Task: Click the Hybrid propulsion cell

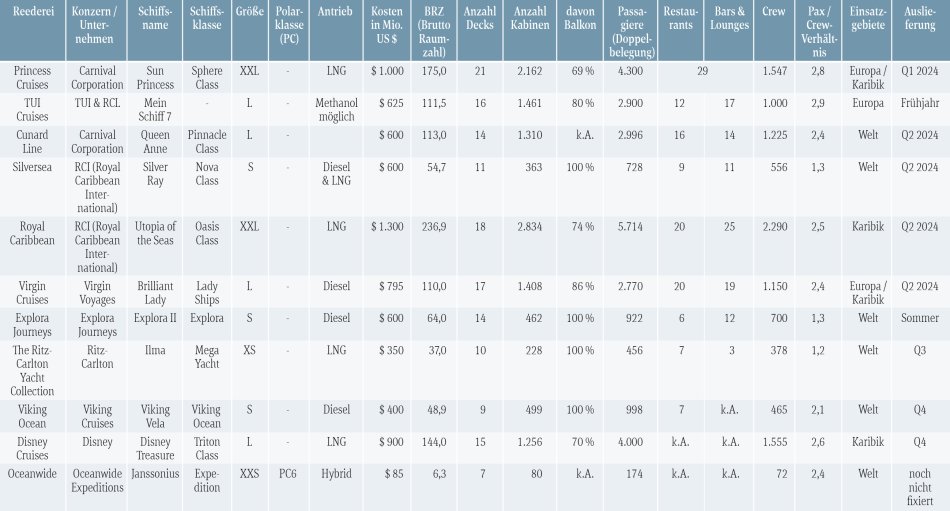Action: [336, 474]
